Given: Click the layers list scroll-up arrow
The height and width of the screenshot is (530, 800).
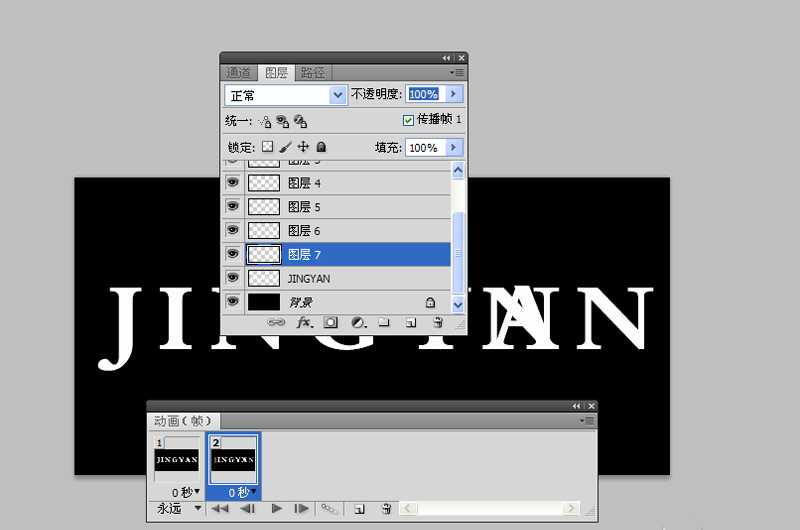Looking at the screenshot, I should click(x=458, y=170).
